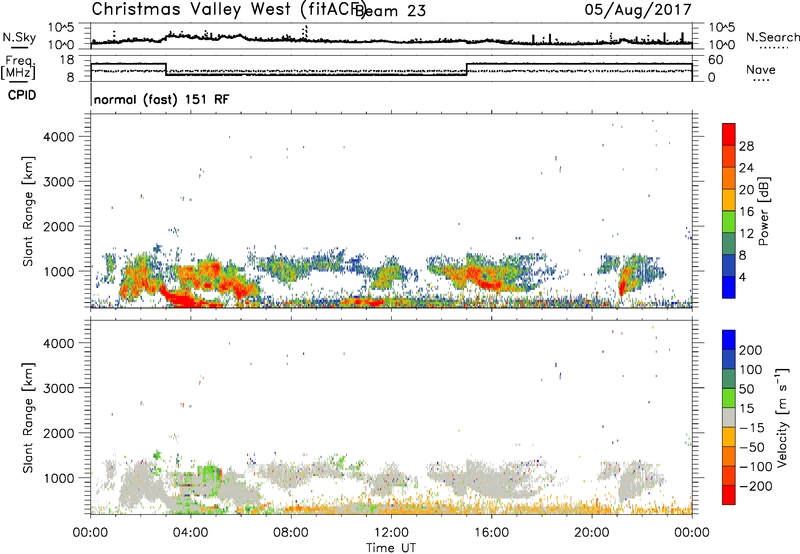Click the "Beam 23" label
The image size is (800, 554).
(390, 11)
